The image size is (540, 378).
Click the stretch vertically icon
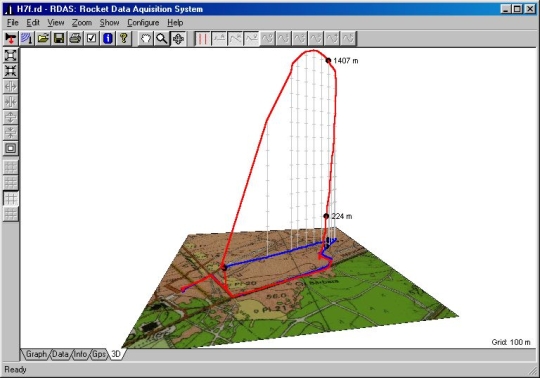coord(11,117)
